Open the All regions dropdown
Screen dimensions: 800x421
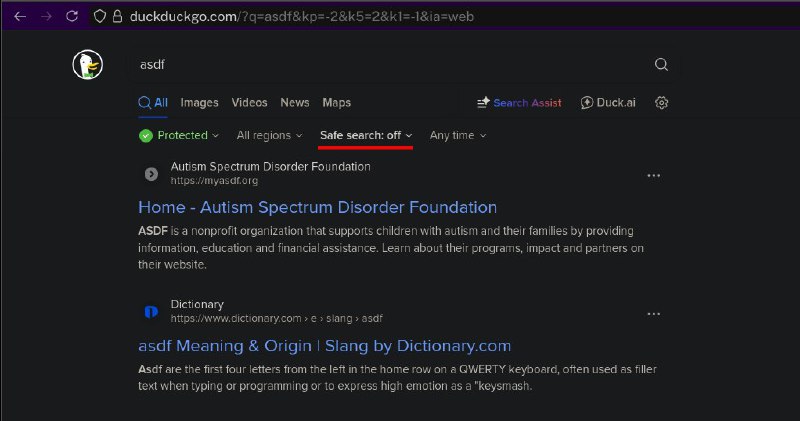[269, 135]
